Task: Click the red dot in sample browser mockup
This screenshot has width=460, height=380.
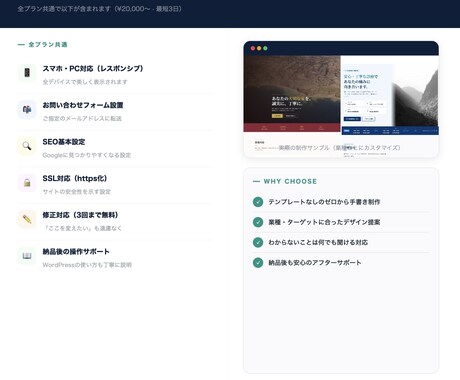Action: click(253, 48)
